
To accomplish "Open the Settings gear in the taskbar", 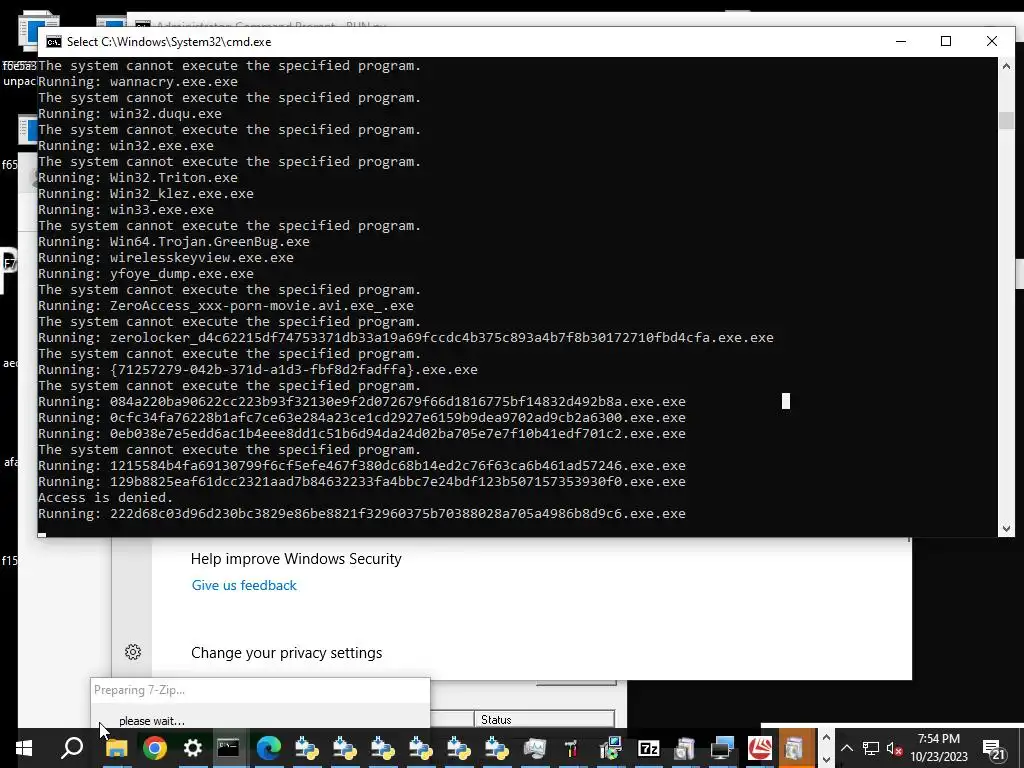I will tap(192, 748).
